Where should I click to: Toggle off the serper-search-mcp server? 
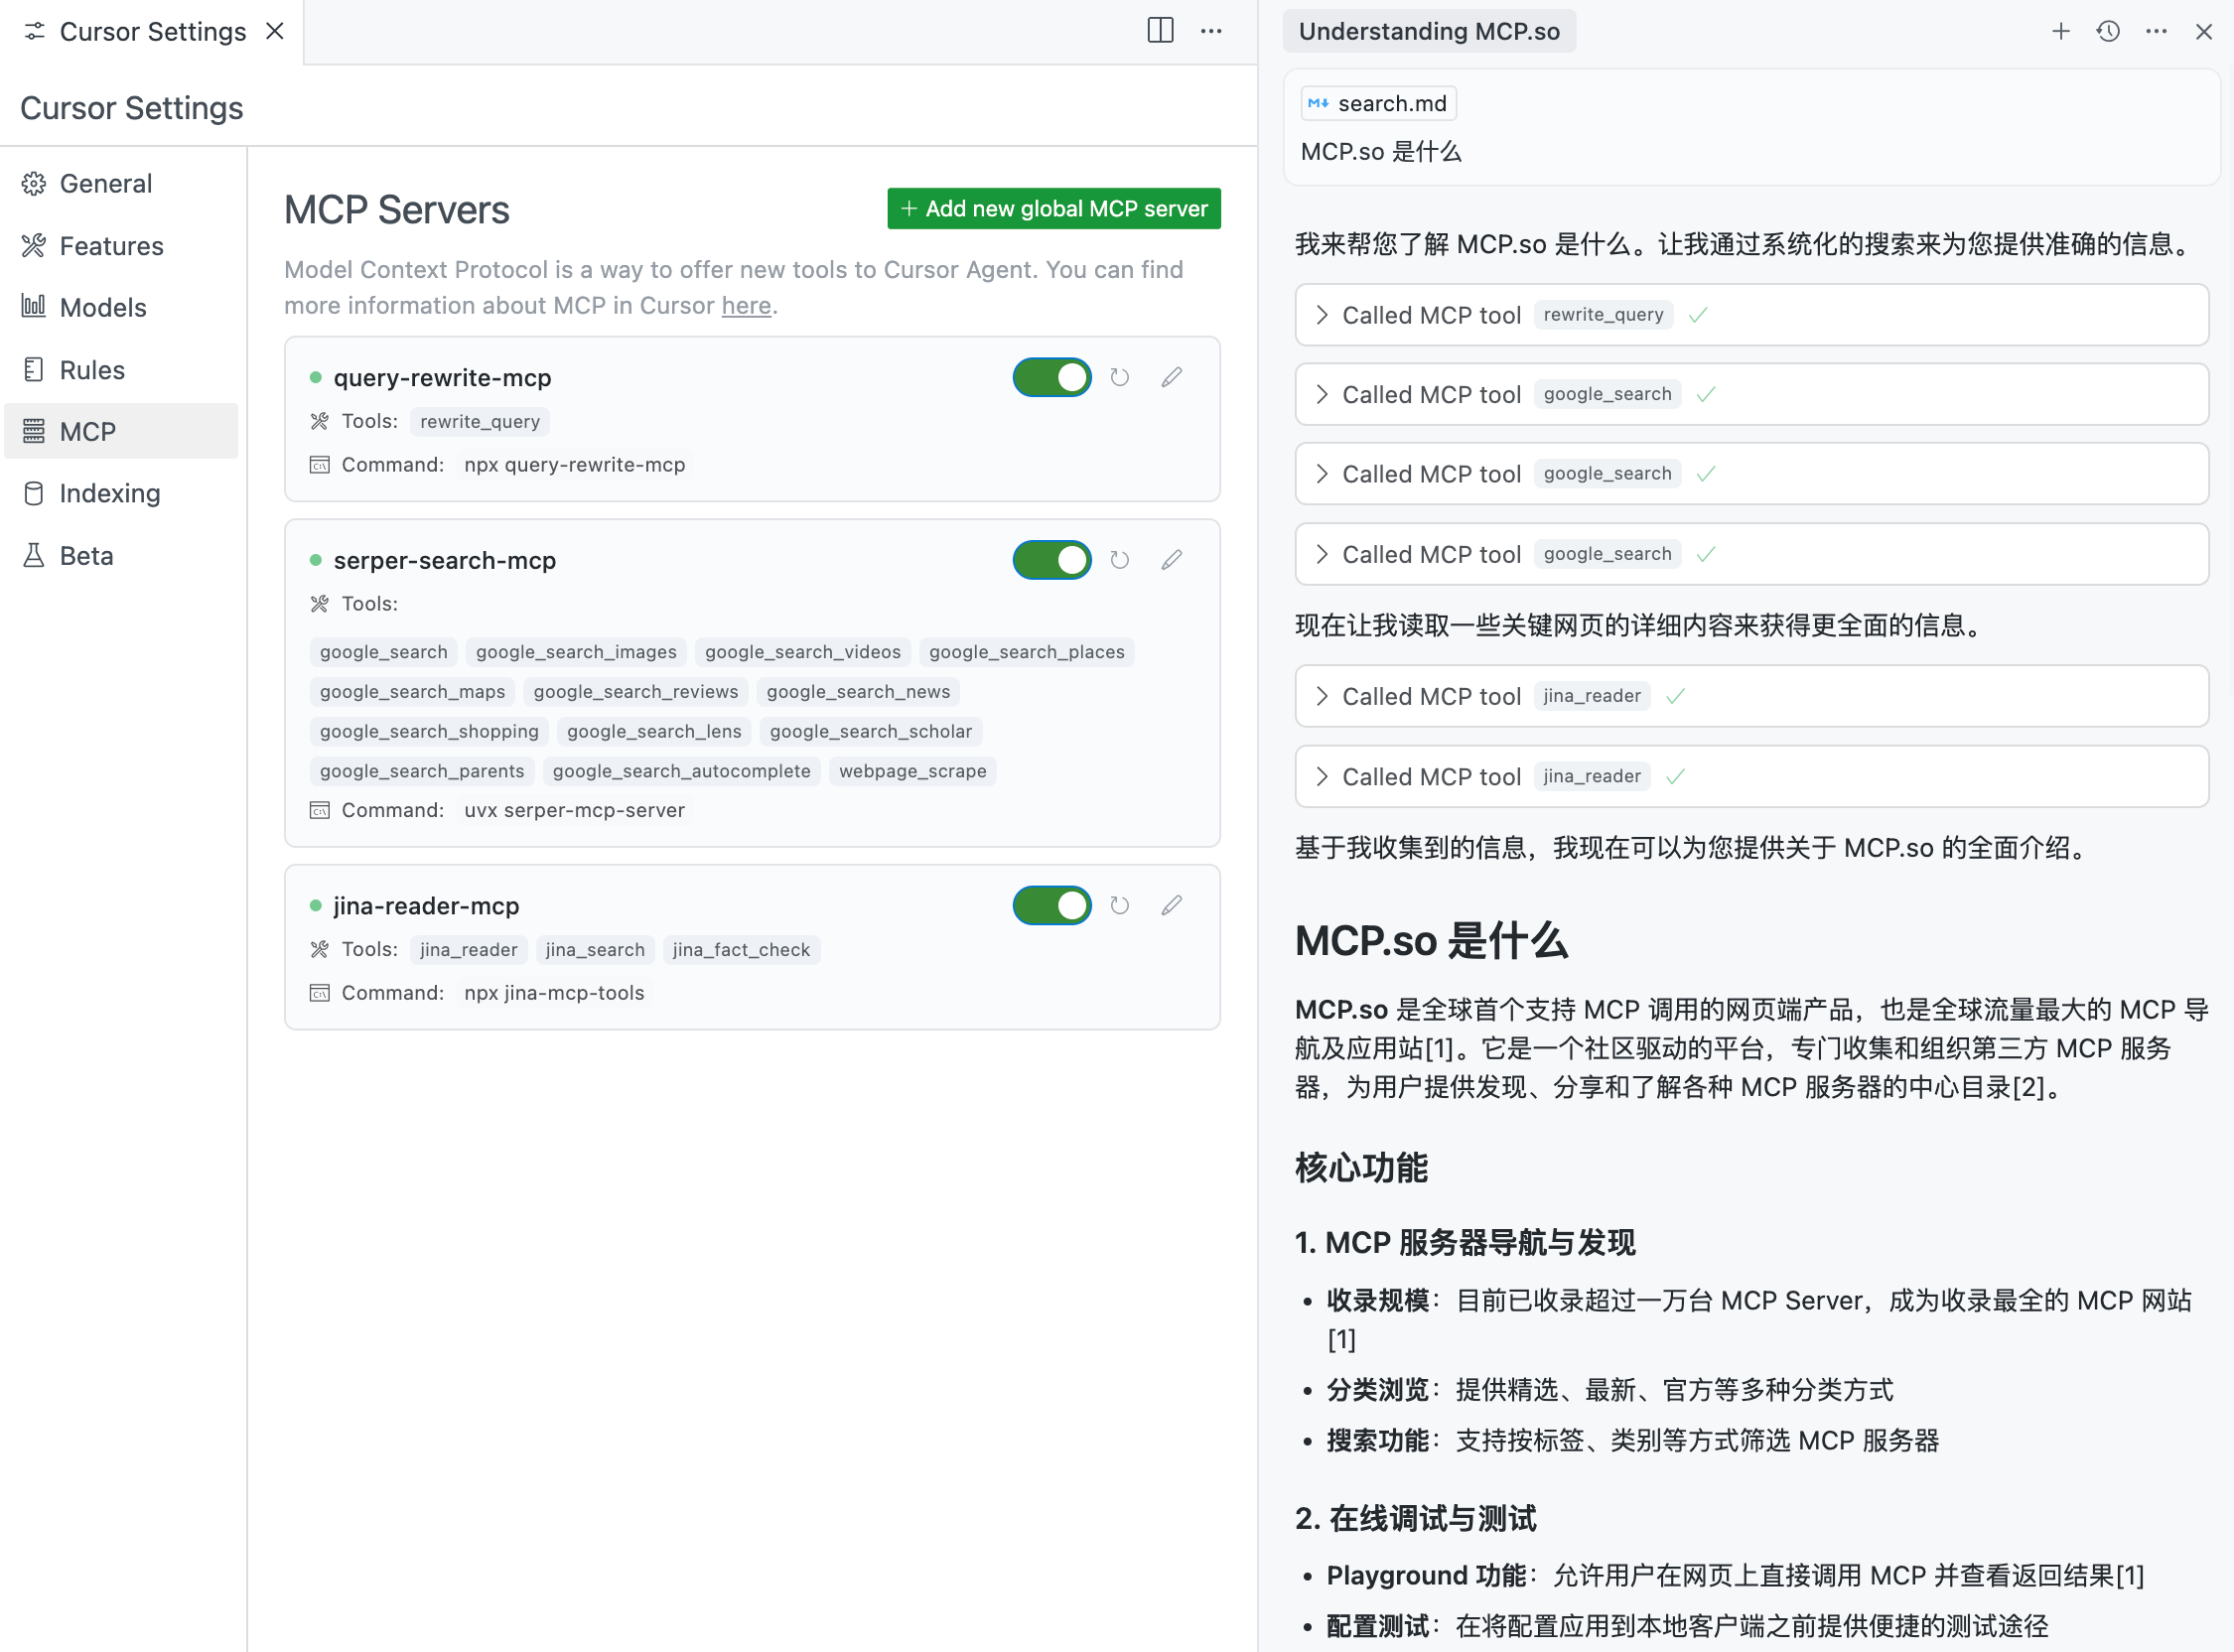coord(1052,560)
